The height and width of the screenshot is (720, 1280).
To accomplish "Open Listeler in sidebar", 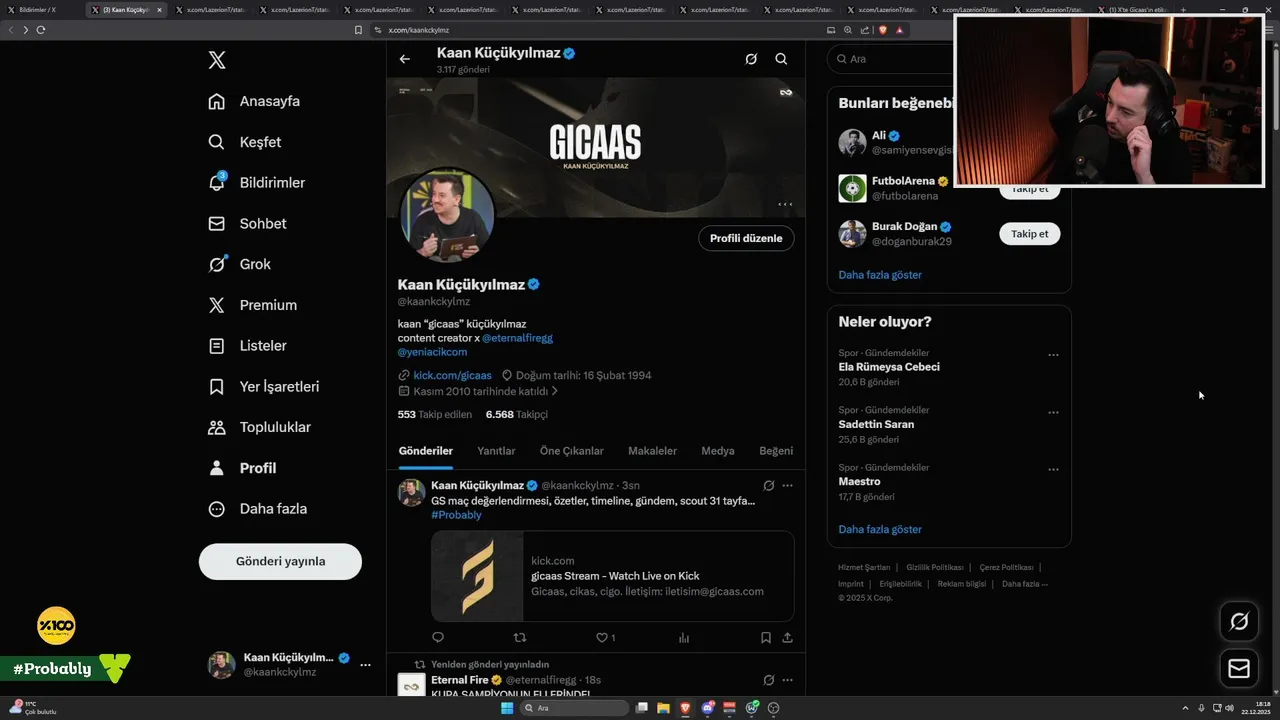I will (x=216, y=346).
